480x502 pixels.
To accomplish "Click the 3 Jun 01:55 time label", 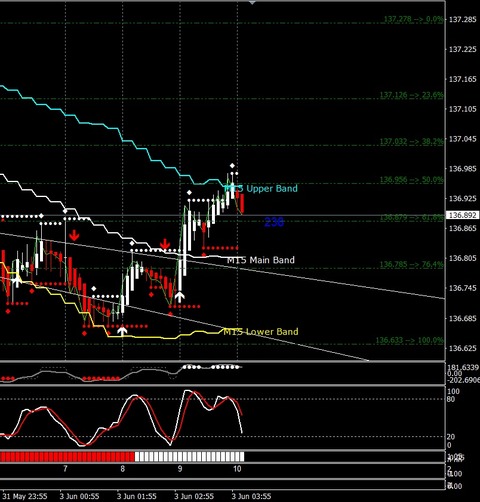I will coord(137,496).
